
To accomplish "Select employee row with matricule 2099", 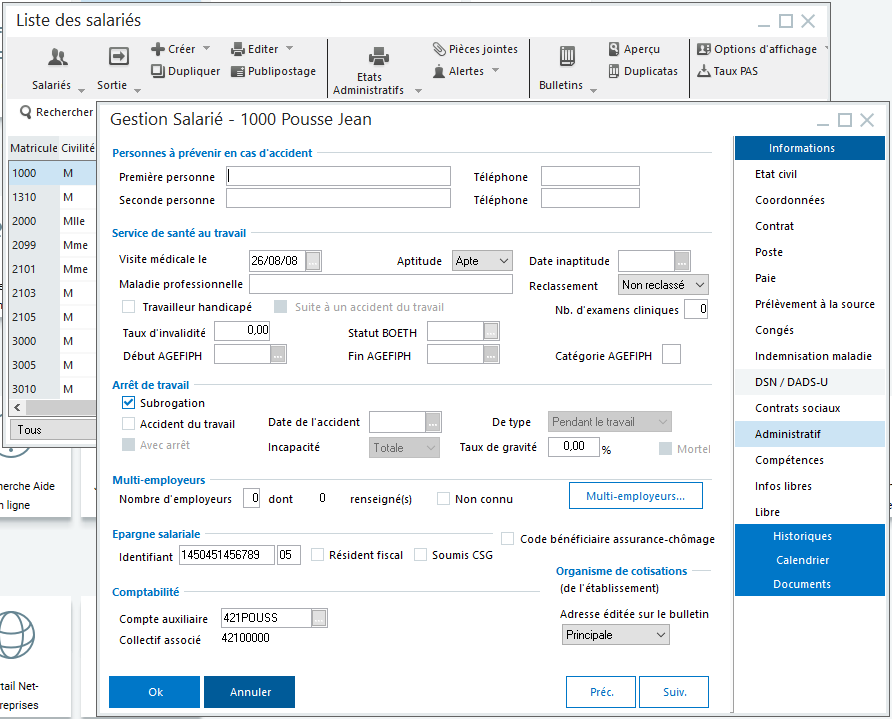I will pyautogui.click(x=24, y=245).
